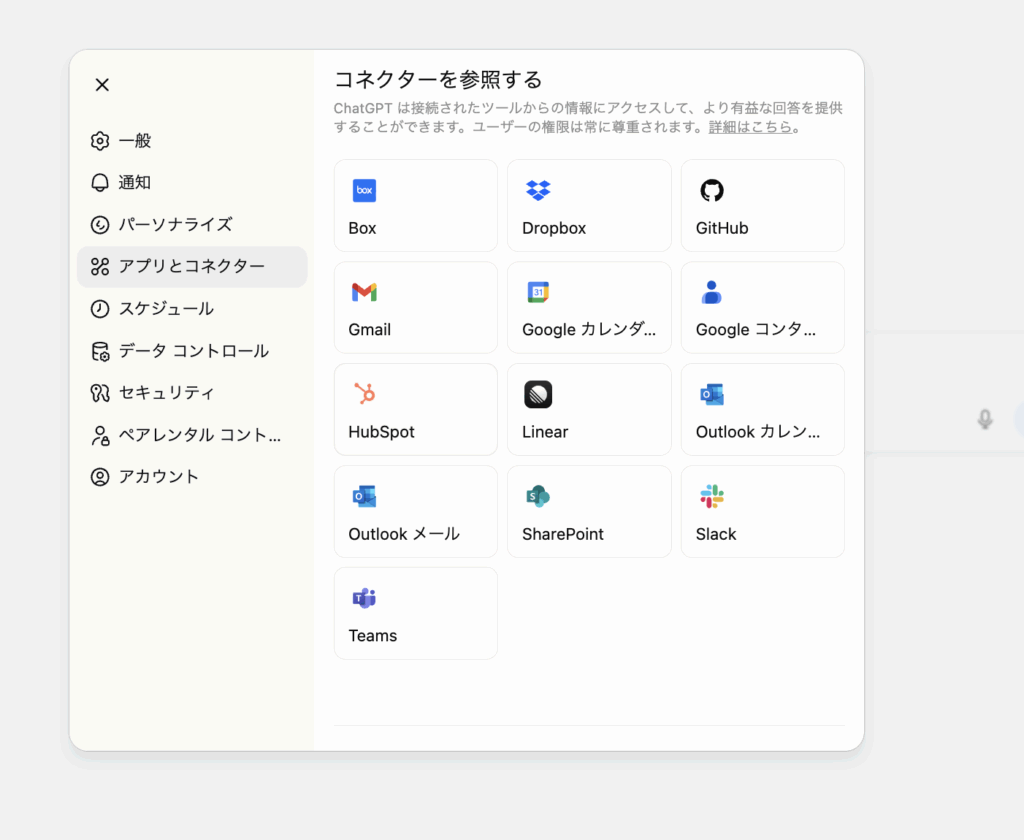This screenshot has height=840, width=1024.
Task: Open the Box connector icon
Action: 364,190
